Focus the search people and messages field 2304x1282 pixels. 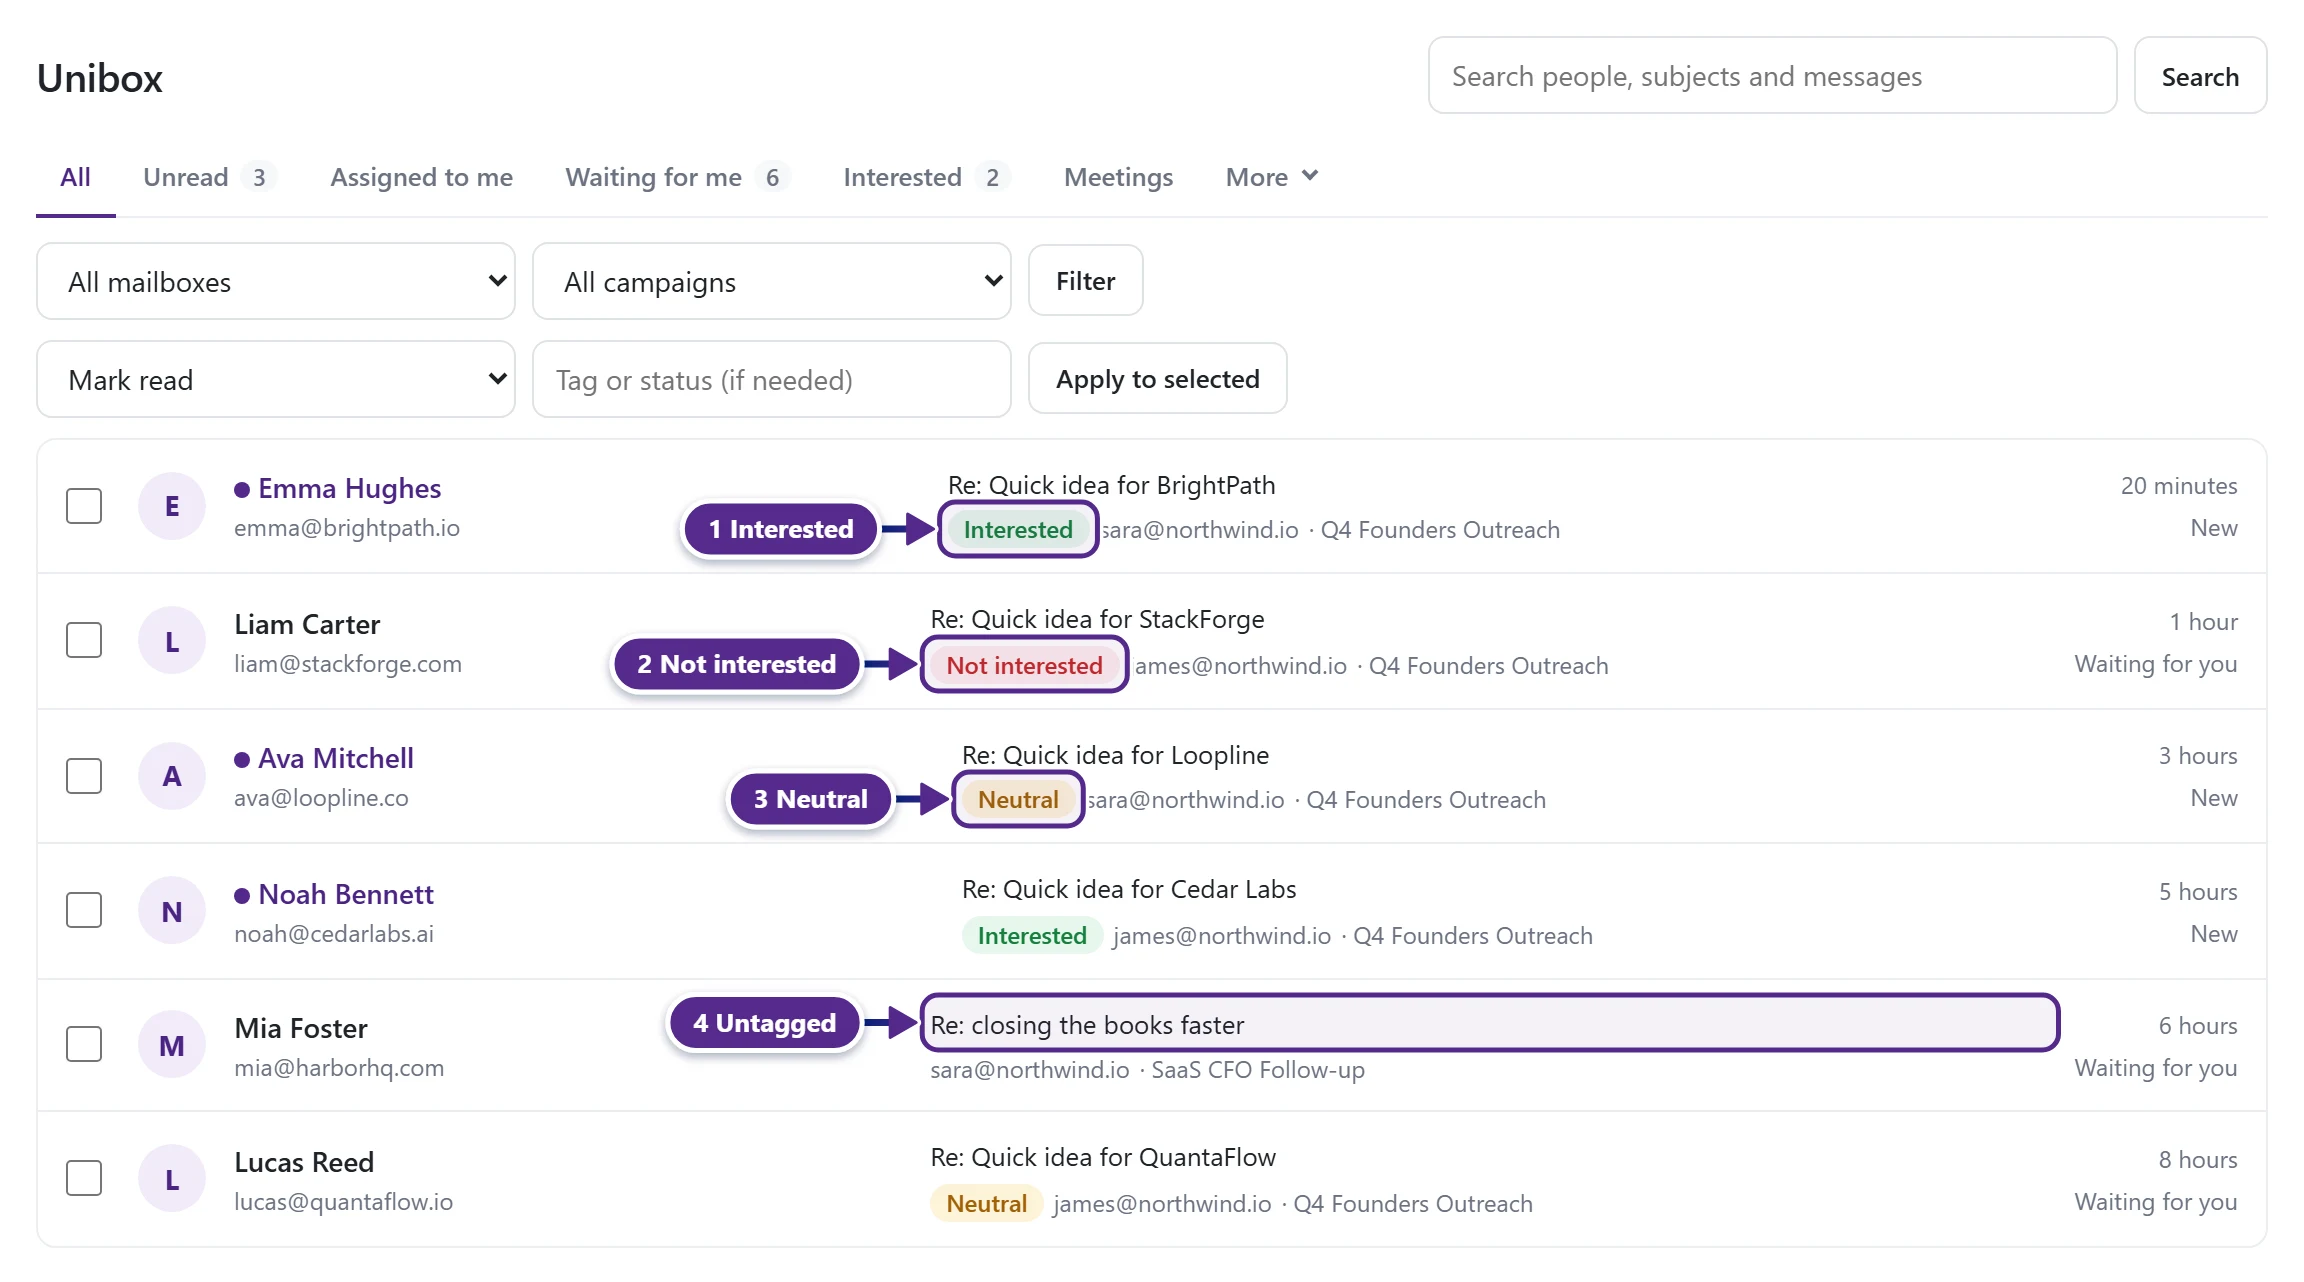tap(1772, 76)
